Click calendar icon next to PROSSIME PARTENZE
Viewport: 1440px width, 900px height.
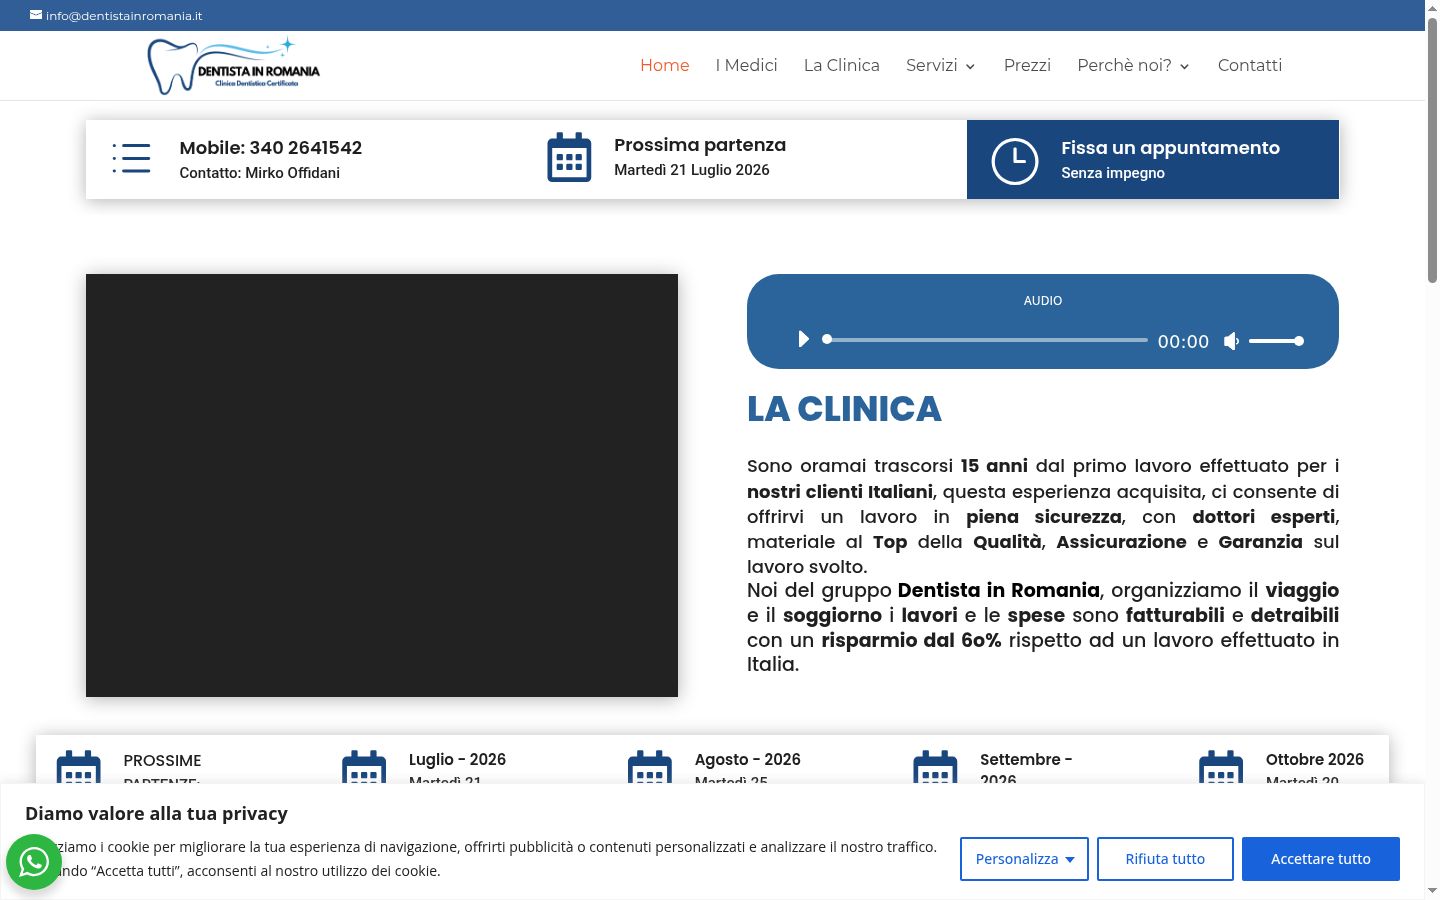pyautogui.click(x=79, y=766)
